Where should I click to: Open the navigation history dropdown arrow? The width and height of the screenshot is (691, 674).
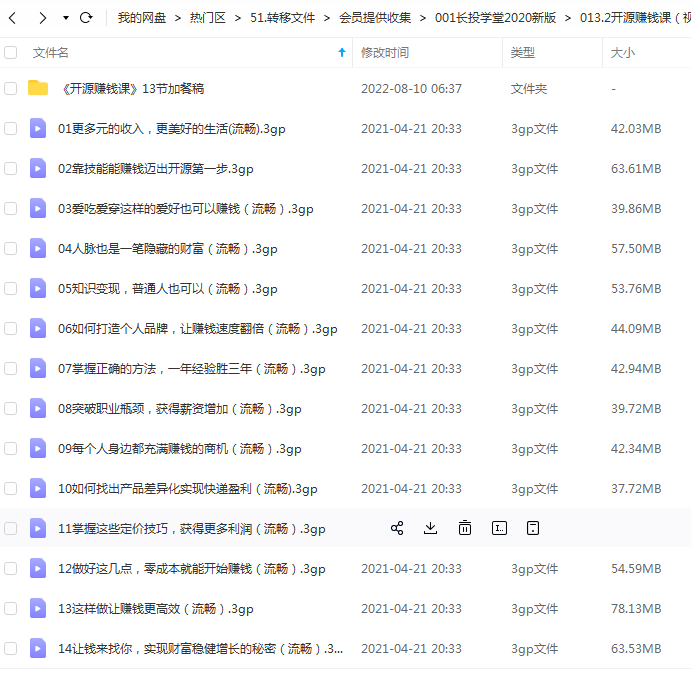click(x=66, y=18)
